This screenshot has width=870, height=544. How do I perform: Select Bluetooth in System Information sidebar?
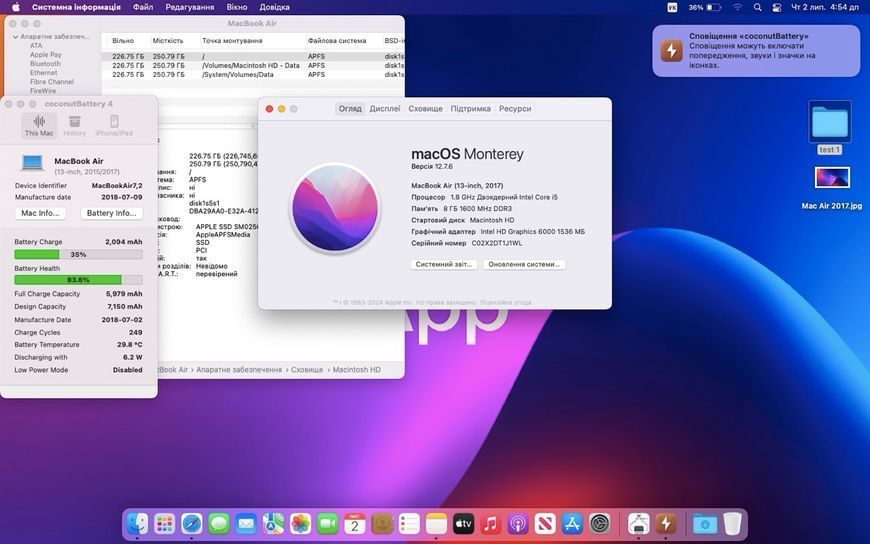pos(45,64)
